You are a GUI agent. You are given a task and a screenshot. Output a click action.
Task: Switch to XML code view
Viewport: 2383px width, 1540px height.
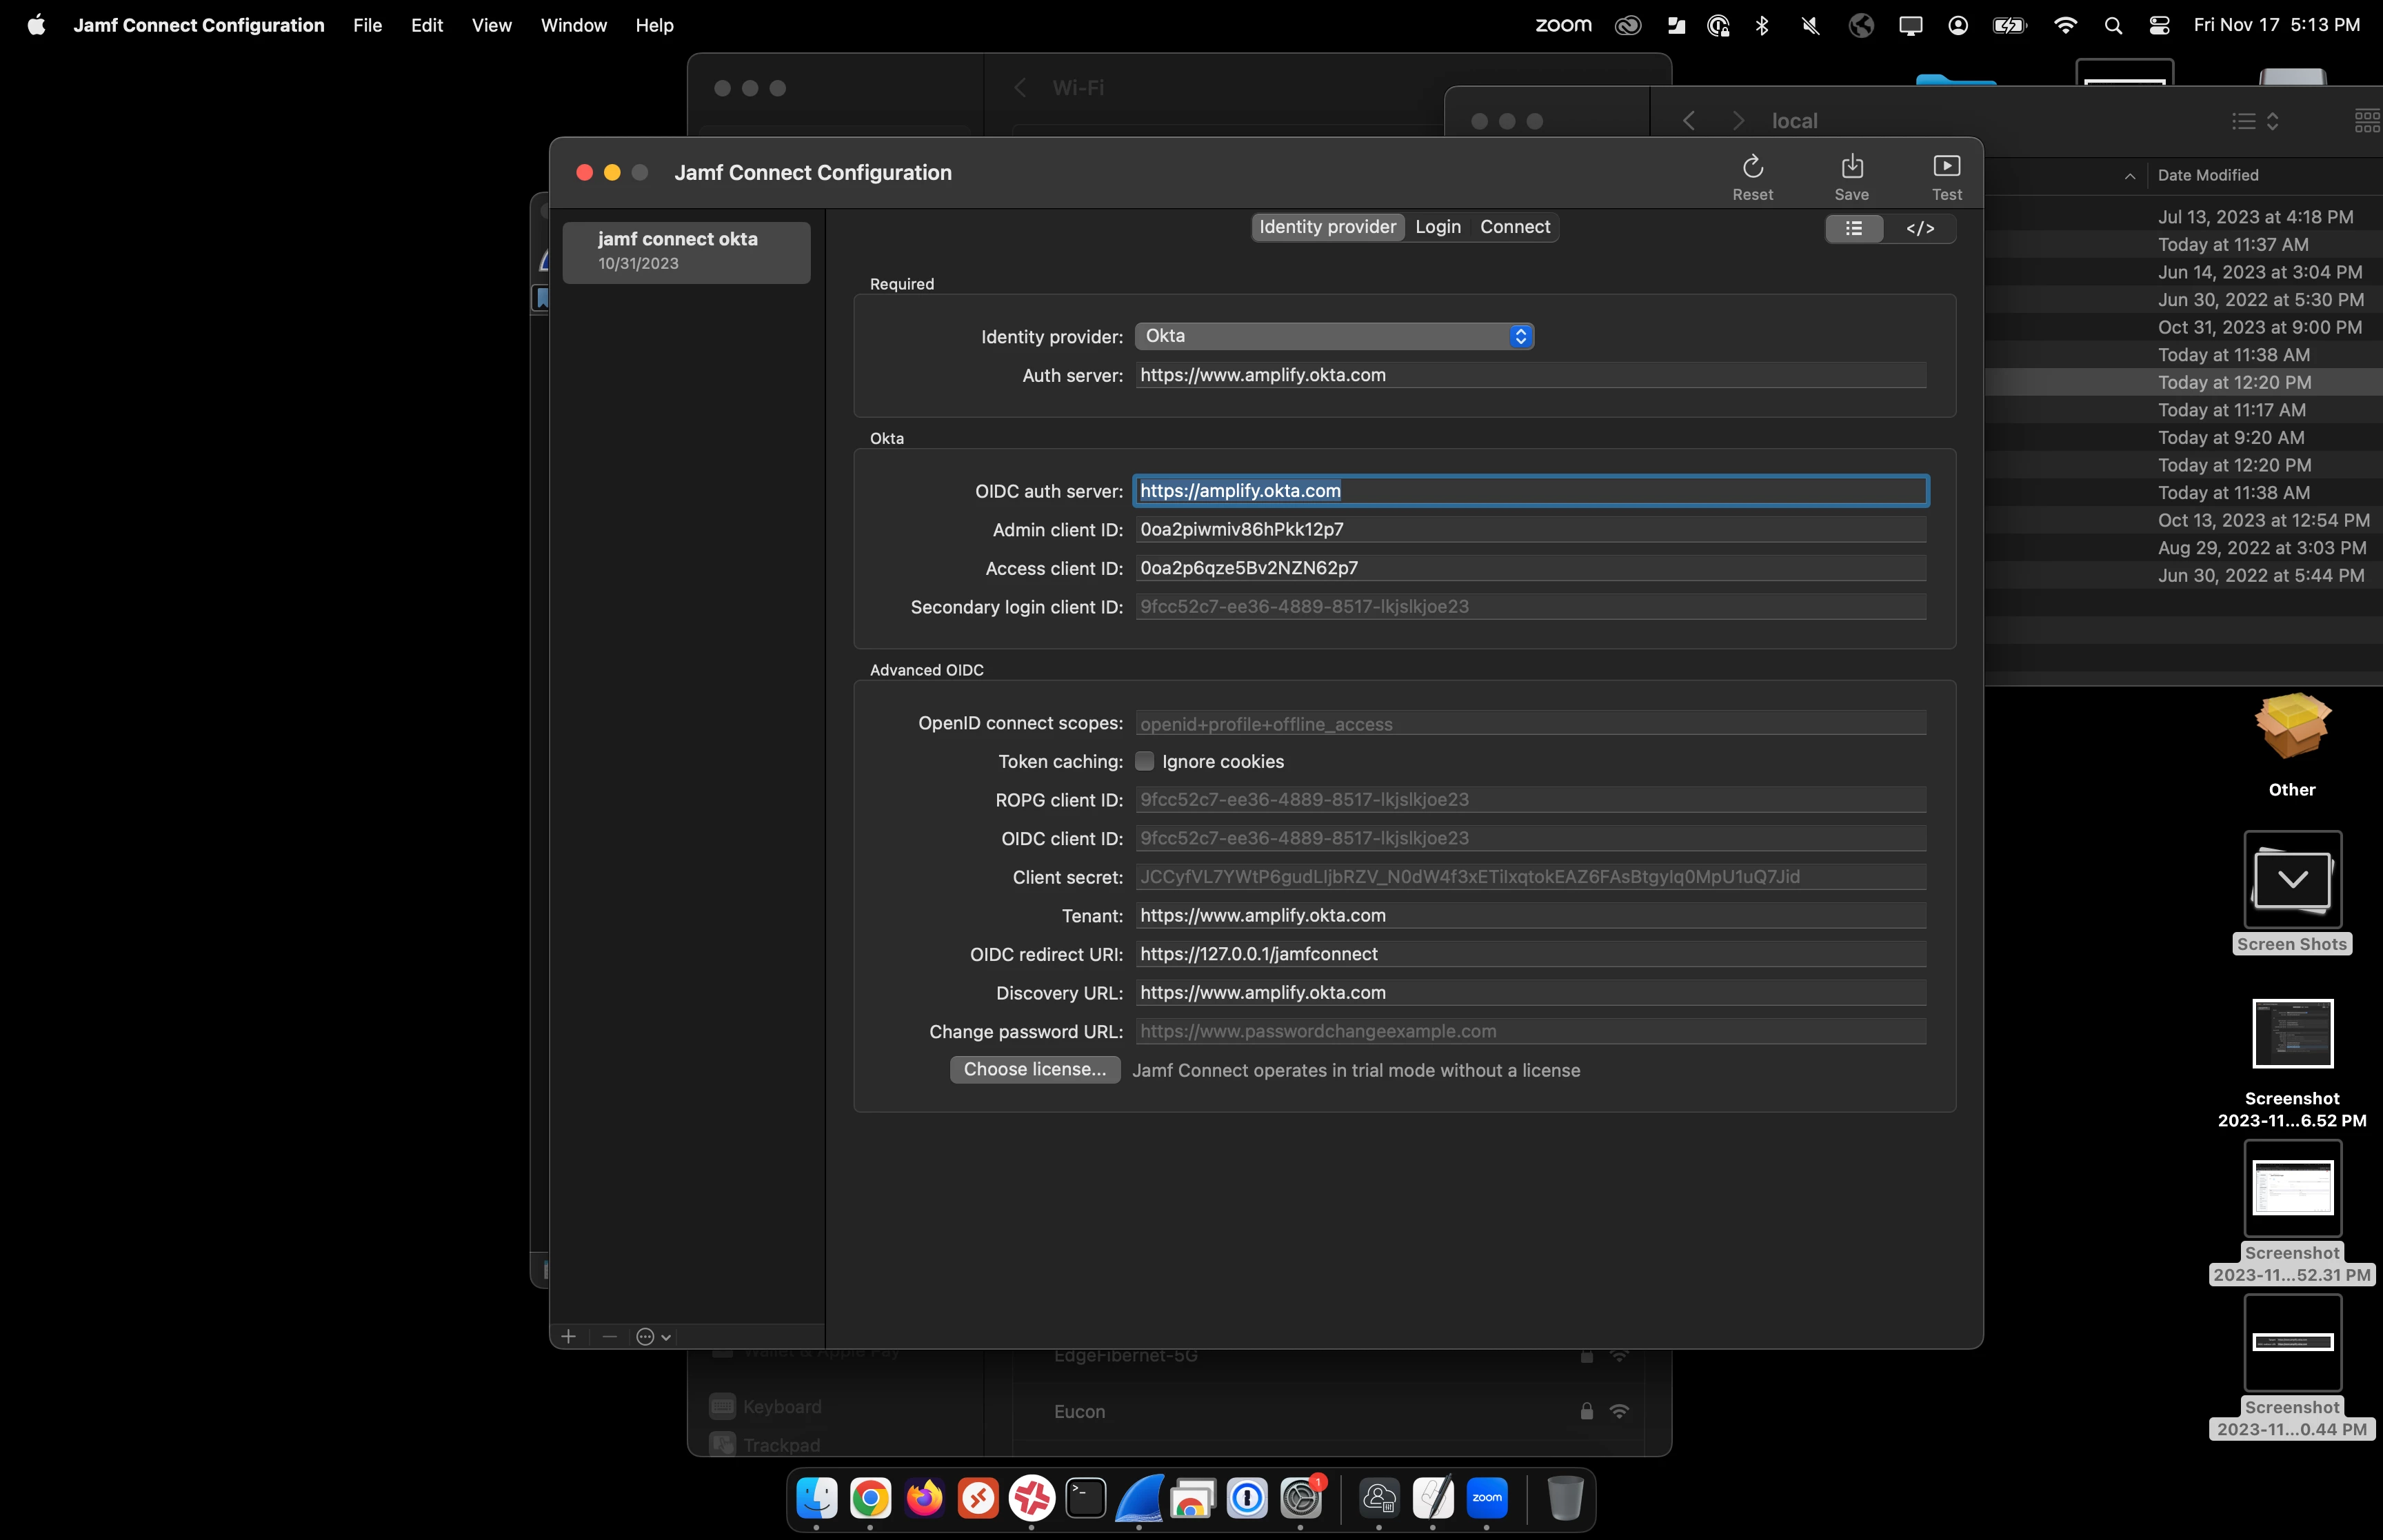click(1920, 228)
